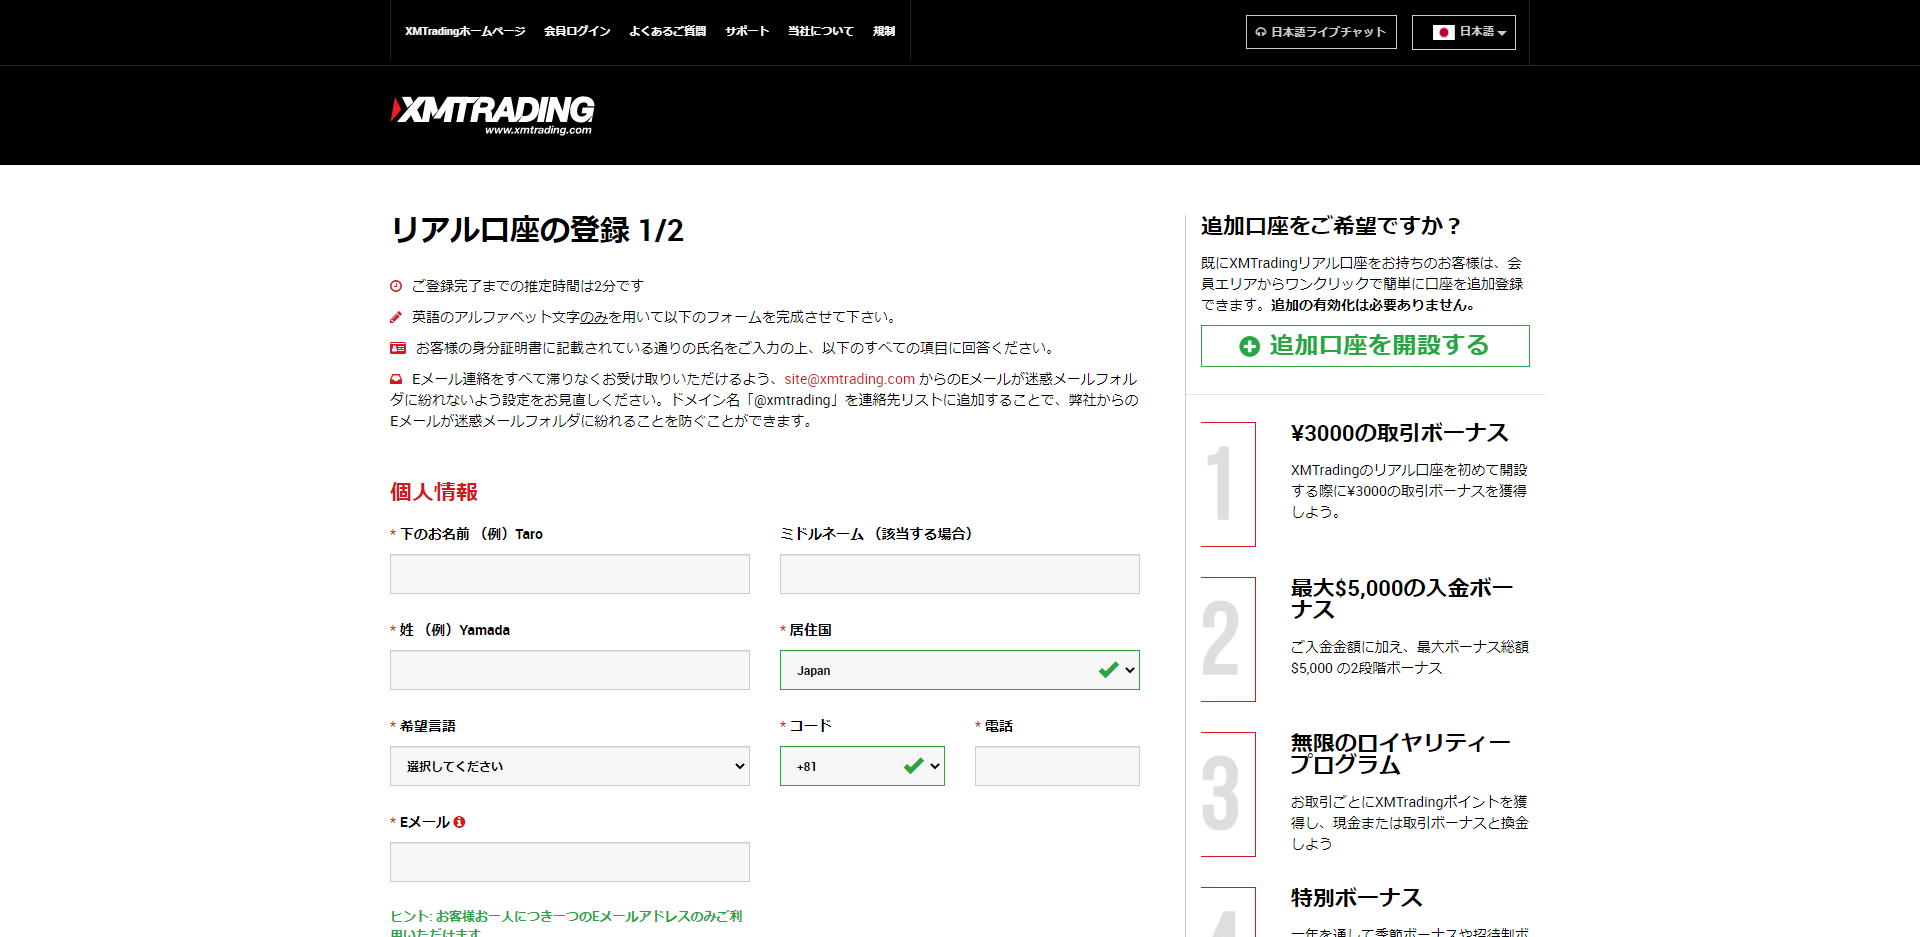Open サポート menu item
The height and width of the screenshot is (937, 1920).
pyautogui.click(x=747, y=31)
